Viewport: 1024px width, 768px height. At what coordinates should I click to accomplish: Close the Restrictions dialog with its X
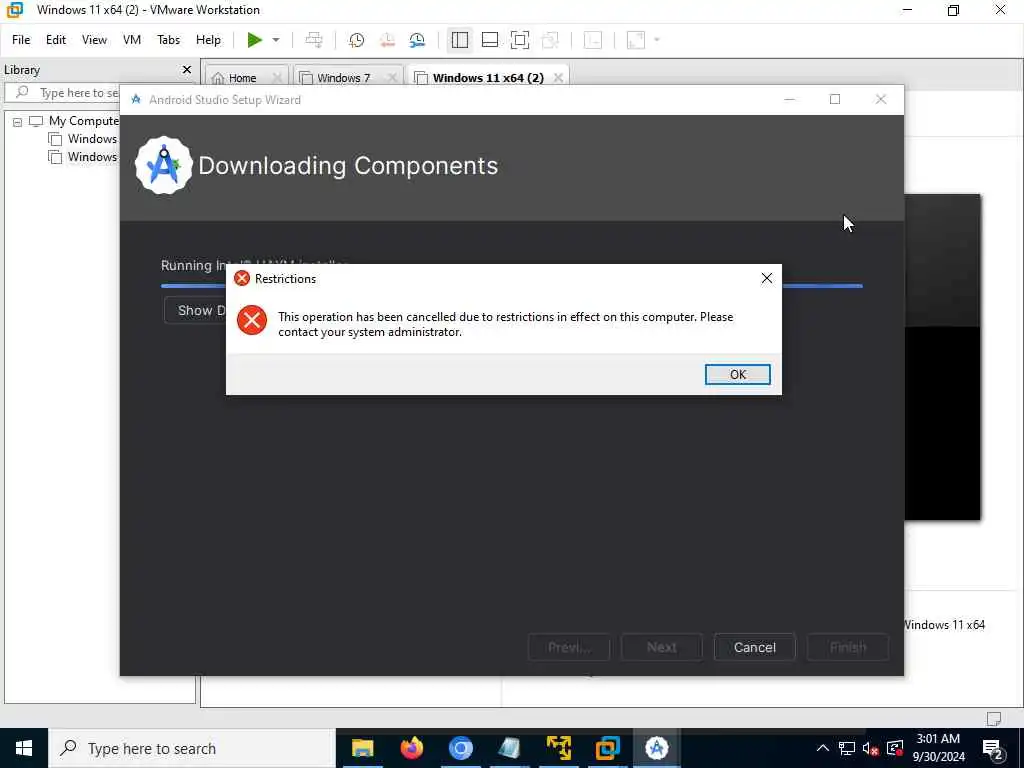coord(767,278)
